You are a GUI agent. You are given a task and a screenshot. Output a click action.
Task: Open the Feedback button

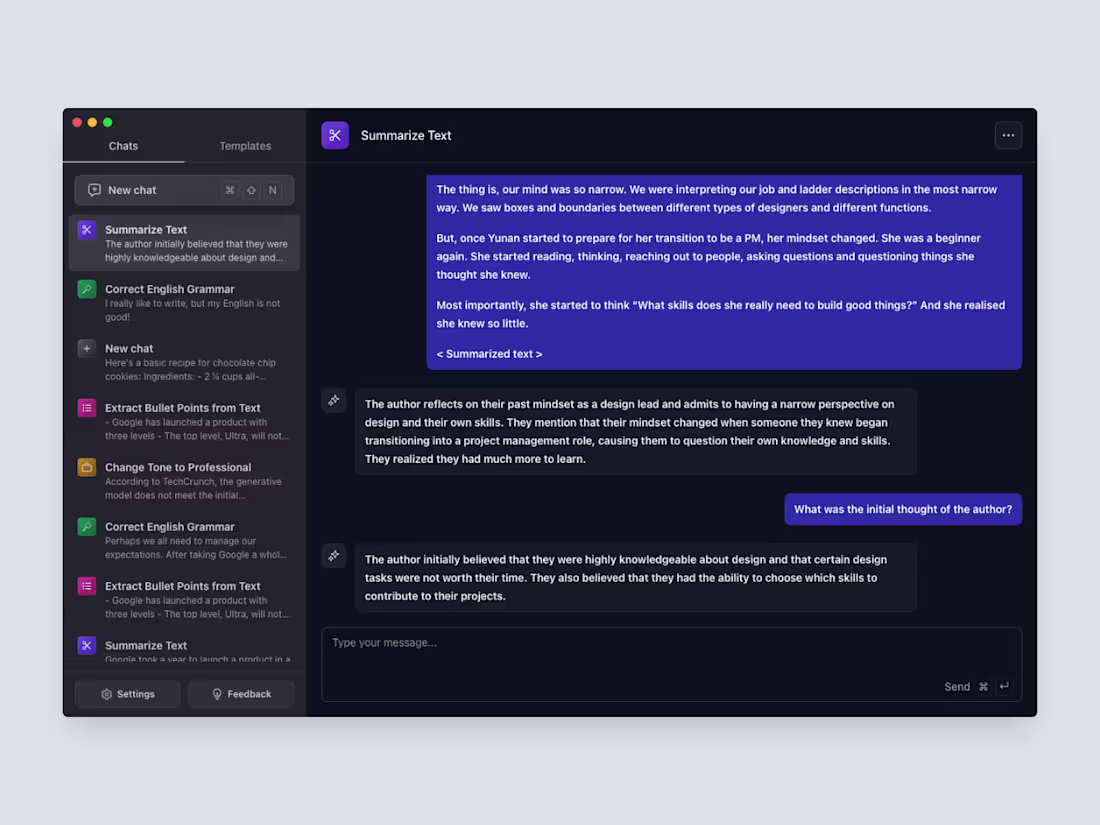(241, 694)
